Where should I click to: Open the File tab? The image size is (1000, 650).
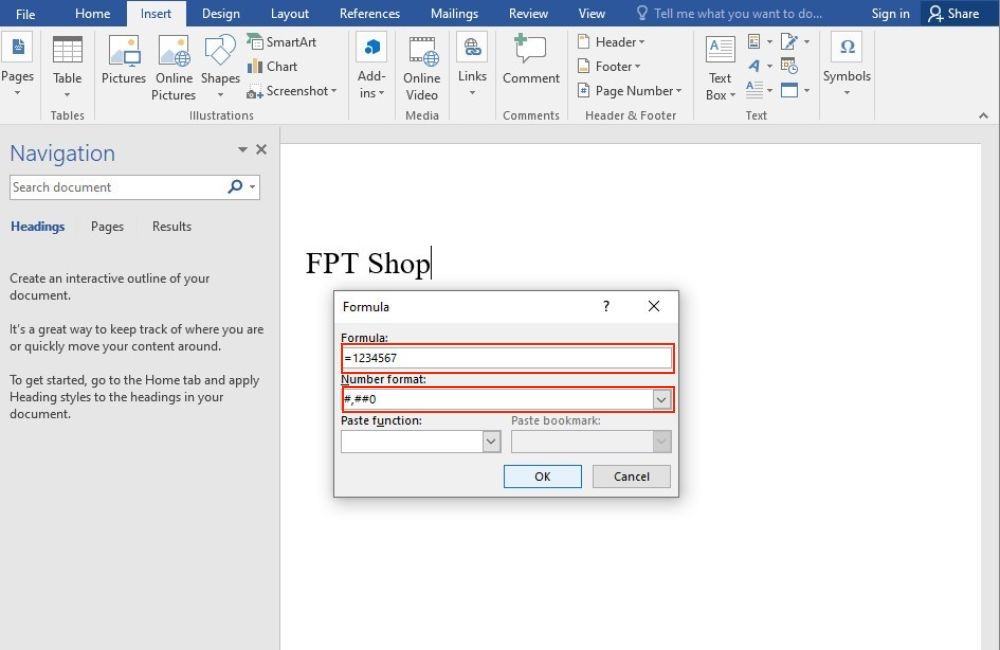pos(26,13)
